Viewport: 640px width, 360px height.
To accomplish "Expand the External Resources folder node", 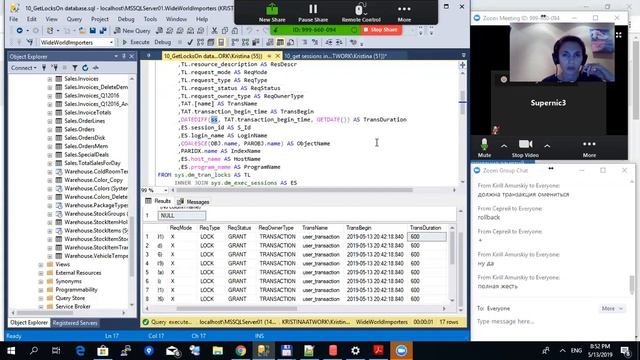I will click(x=41, y=273).
